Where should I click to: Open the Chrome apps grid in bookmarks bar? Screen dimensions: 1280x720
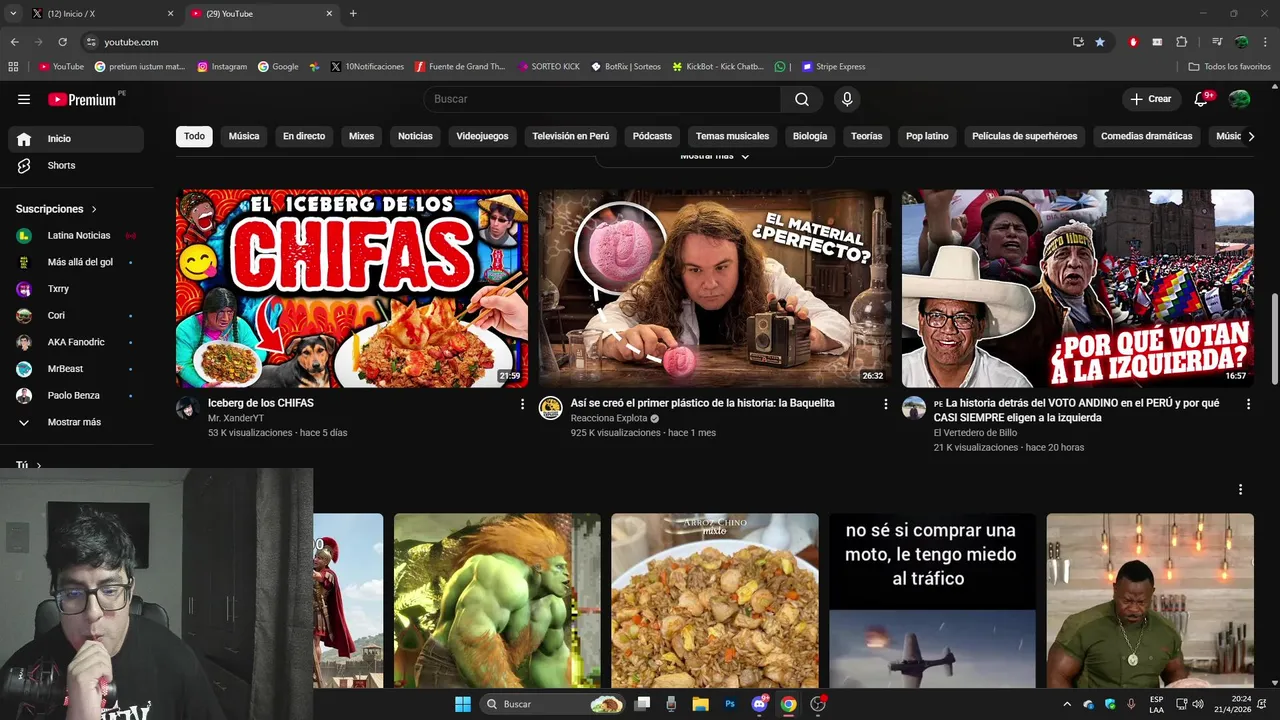point(13,67)
